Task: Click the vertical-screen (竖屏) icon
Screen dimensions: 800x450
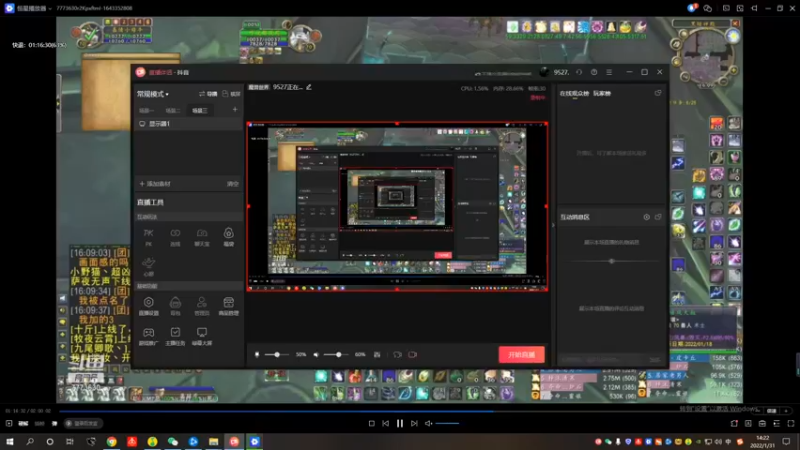Action: point(231,94)
